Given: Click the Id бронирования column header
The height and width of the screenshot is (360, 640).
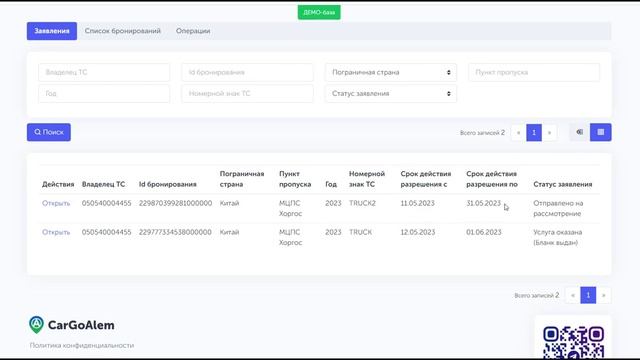Looking at the screenshot, I should click(167, 184).
